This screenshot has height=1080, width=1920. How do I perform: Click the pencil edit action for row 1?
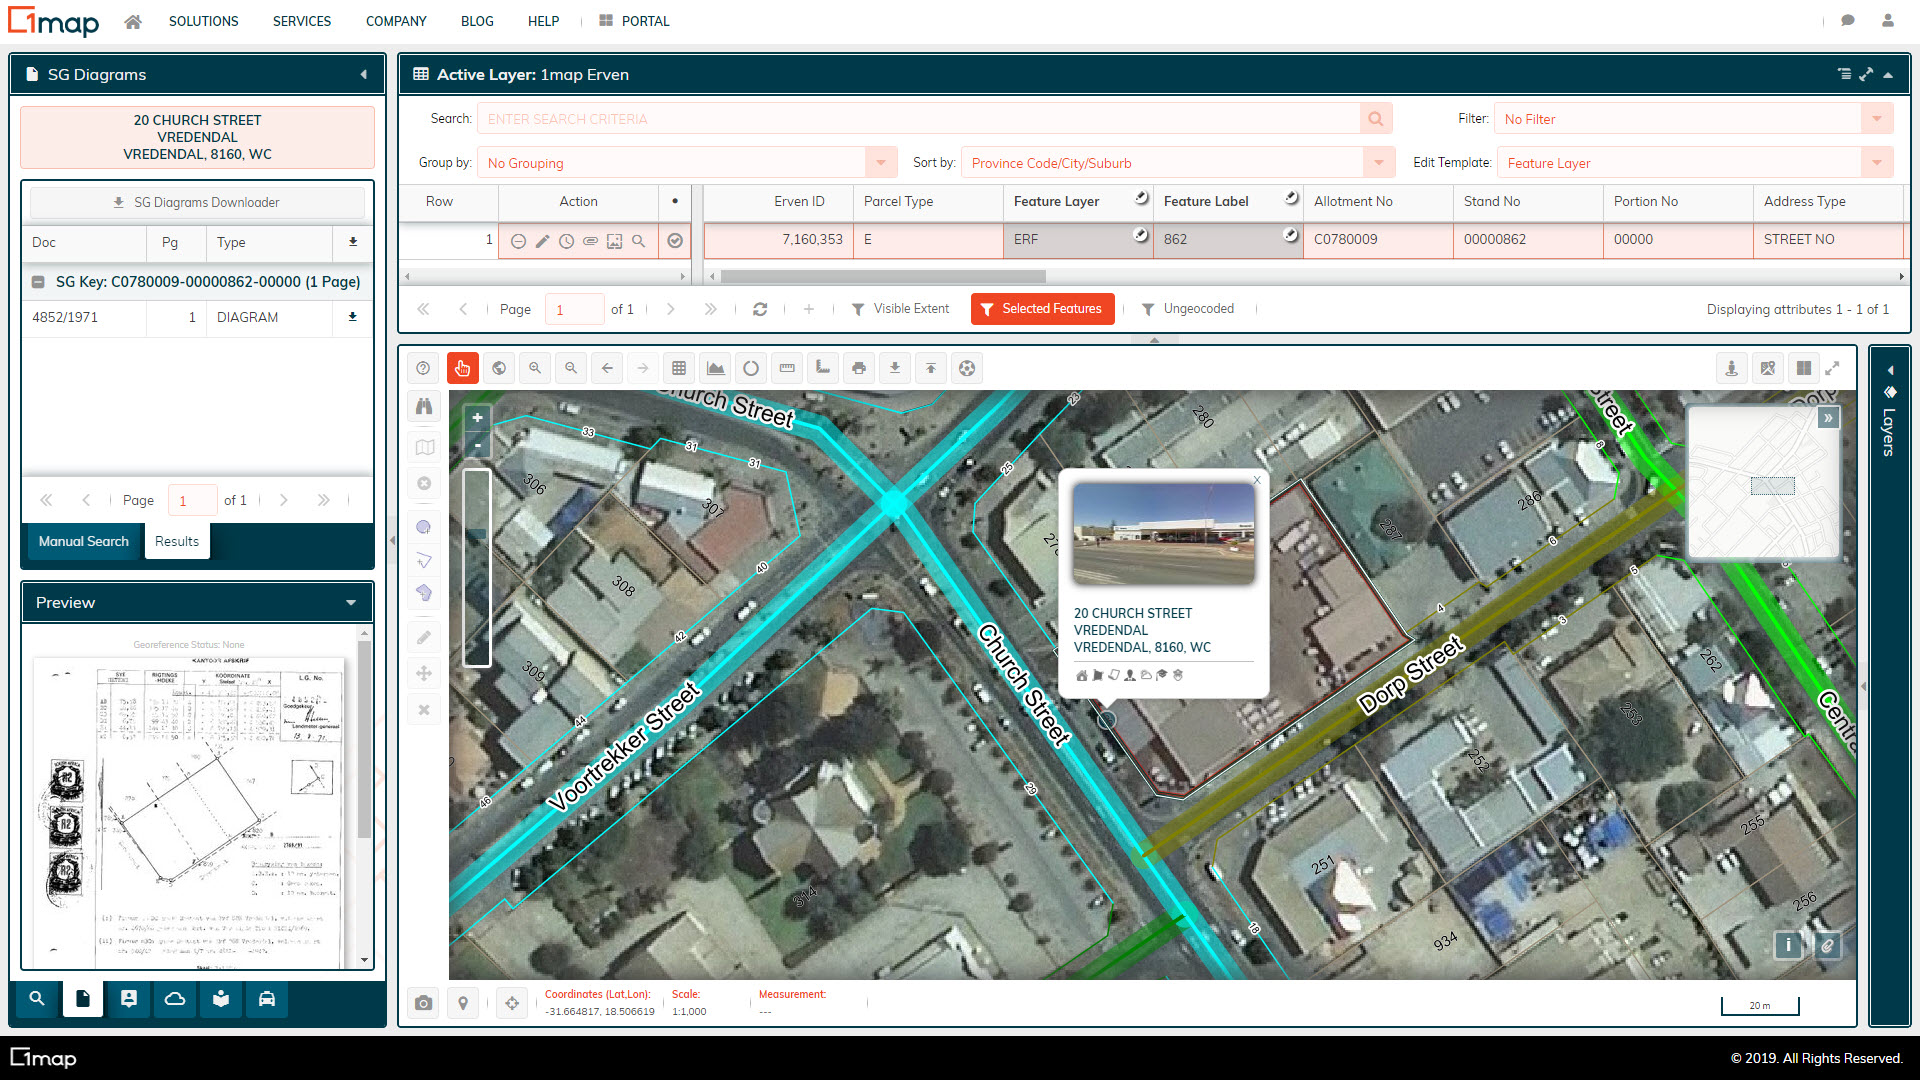pos(542,241)
